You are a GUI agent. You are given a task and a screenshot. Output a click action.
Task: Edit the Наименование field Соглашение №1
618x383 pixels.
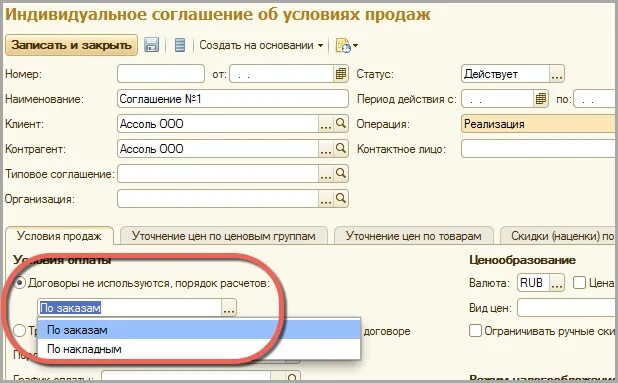233,99
